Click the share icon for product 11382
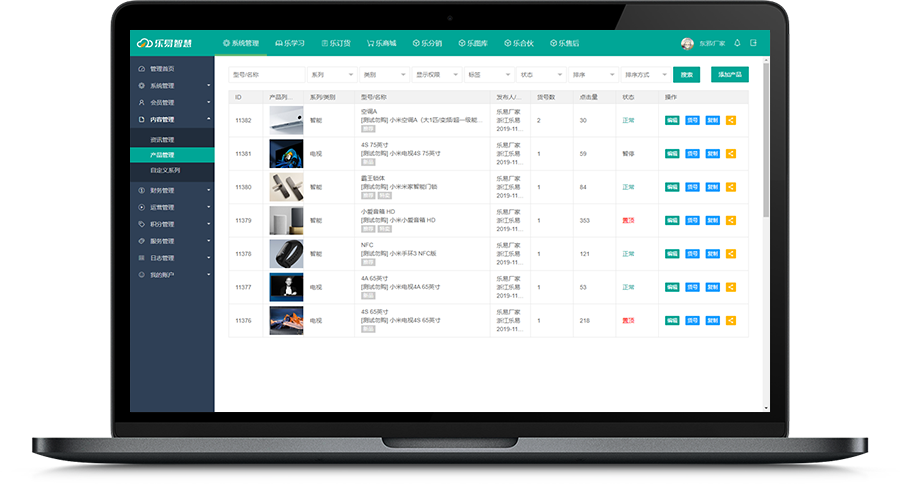The width and height of the screenshot is (900, 487). [x=730, y=121]
